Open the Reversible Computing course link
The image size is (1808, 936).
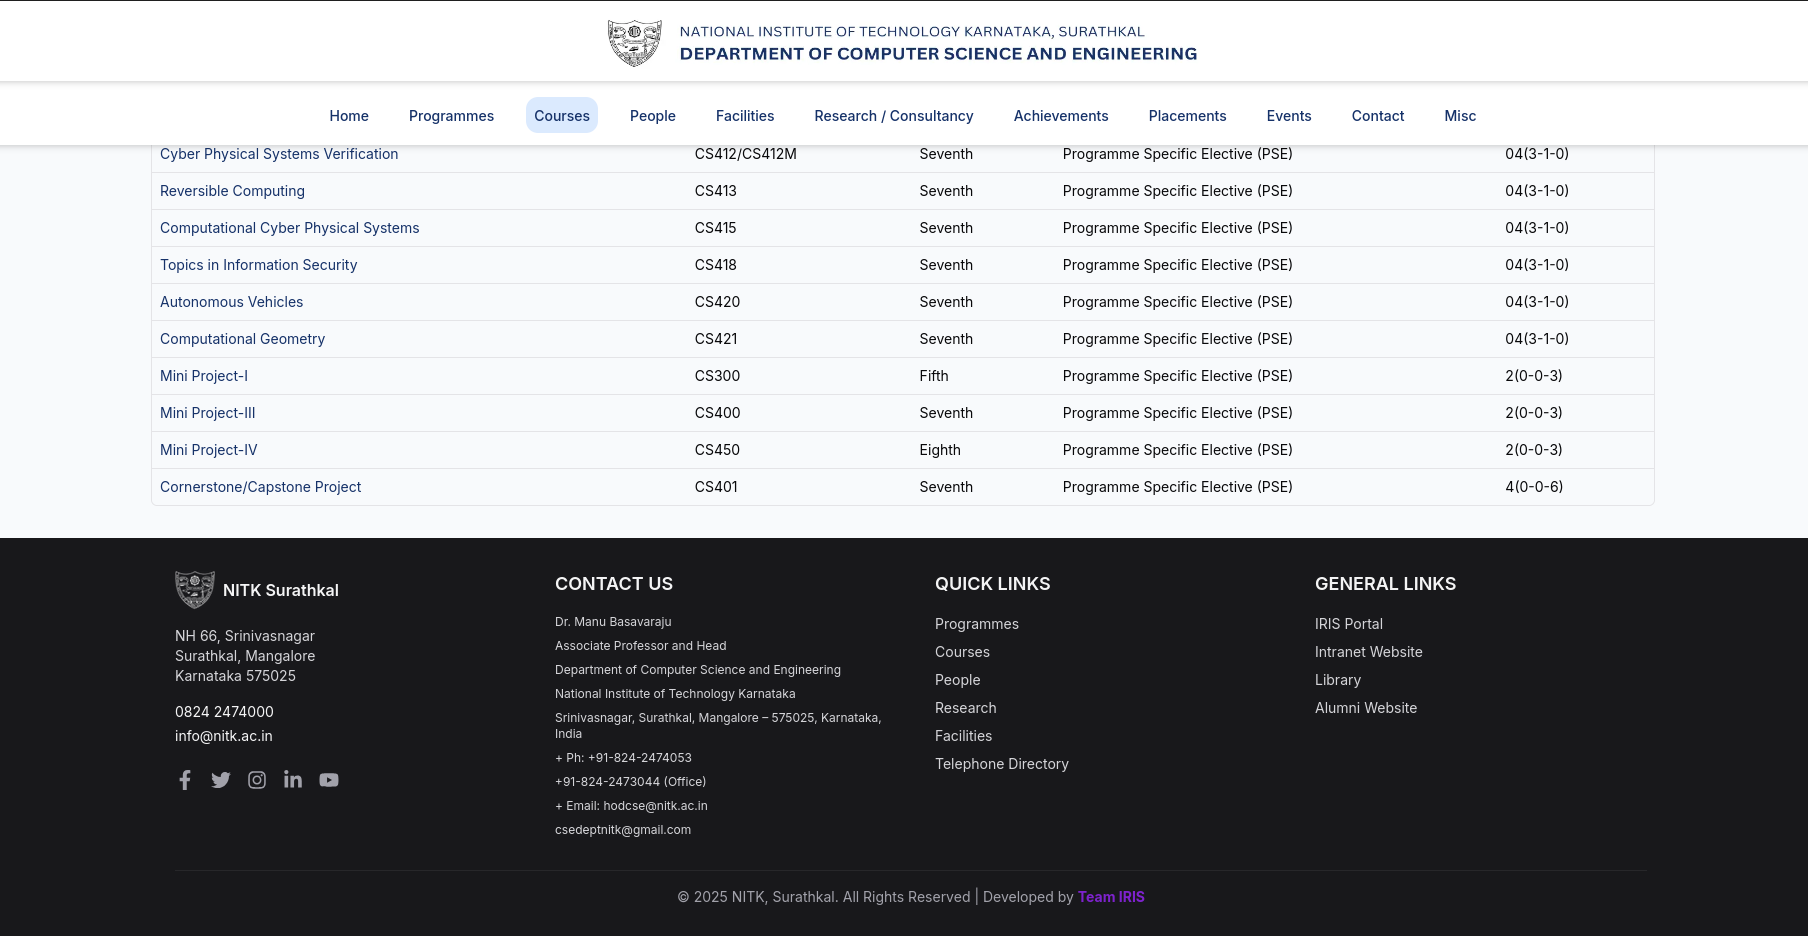(x=232, y=191)
